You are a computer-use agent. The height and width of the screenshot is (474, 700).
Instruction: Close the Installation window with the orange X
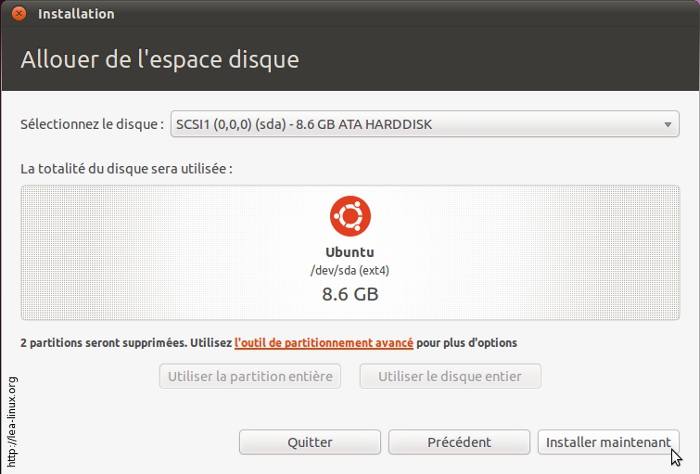coord(19,14)
